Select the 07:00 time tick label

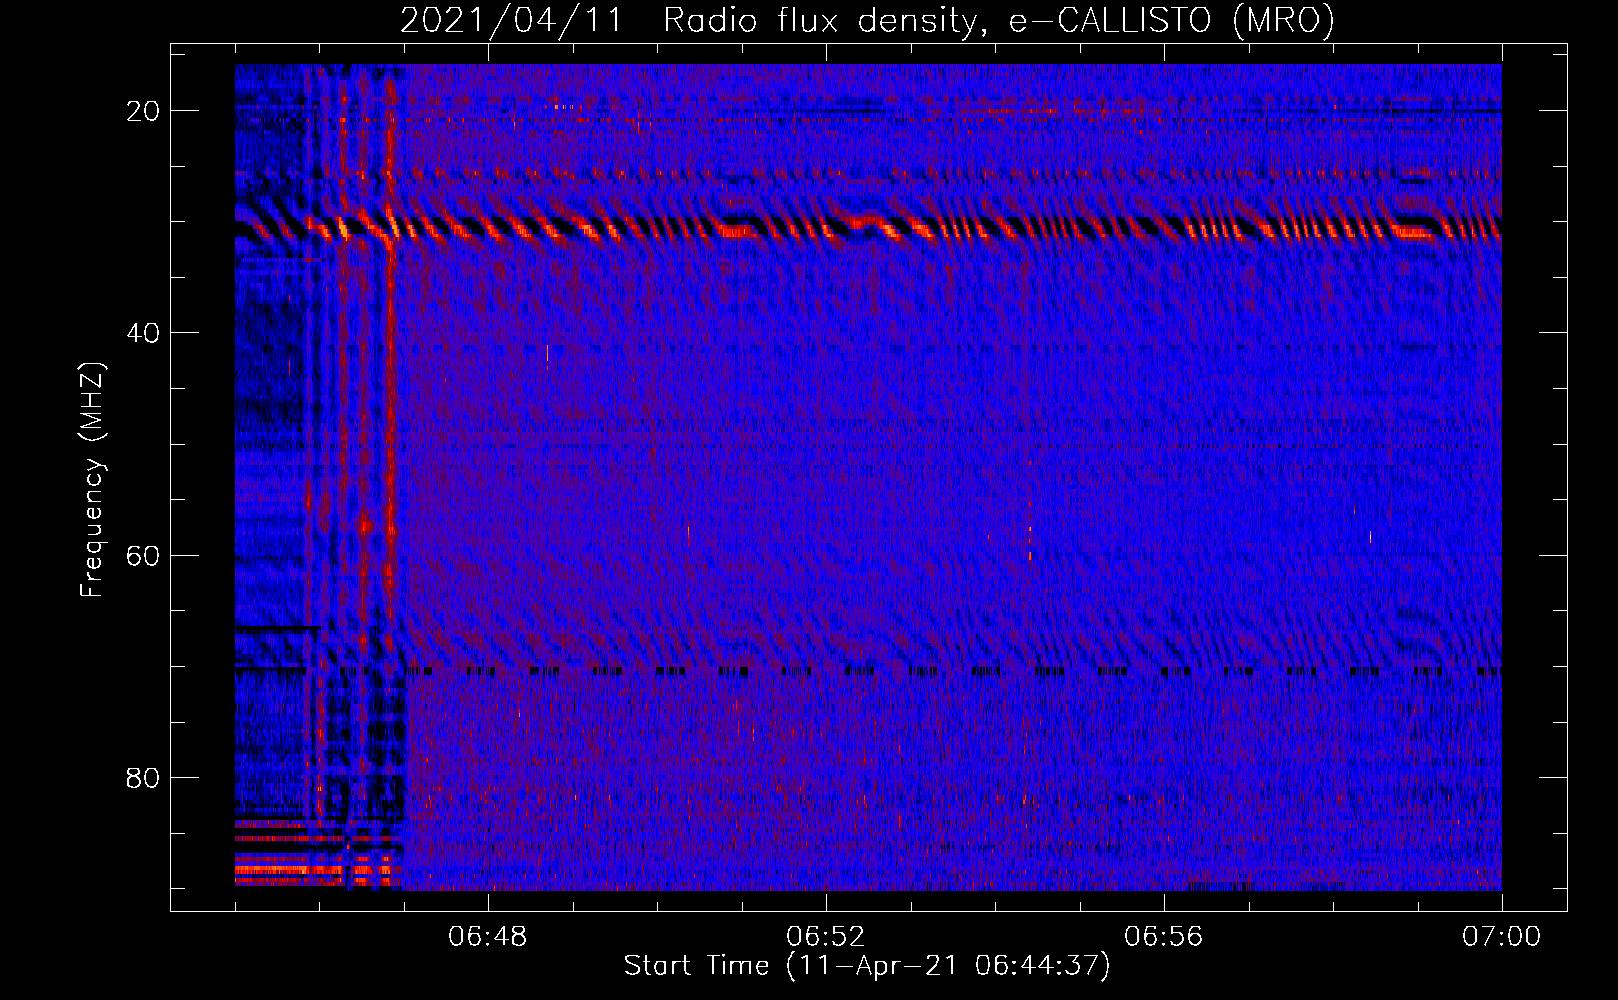[1501, 937]
